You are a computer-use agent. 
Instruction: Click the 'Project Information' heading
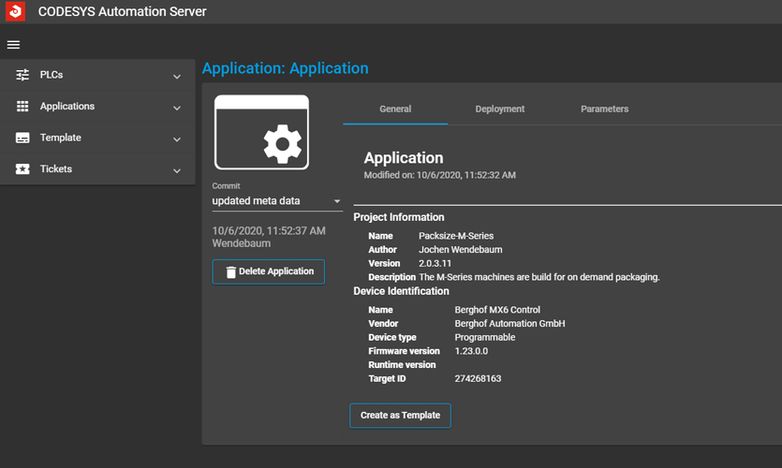[398, 218]
